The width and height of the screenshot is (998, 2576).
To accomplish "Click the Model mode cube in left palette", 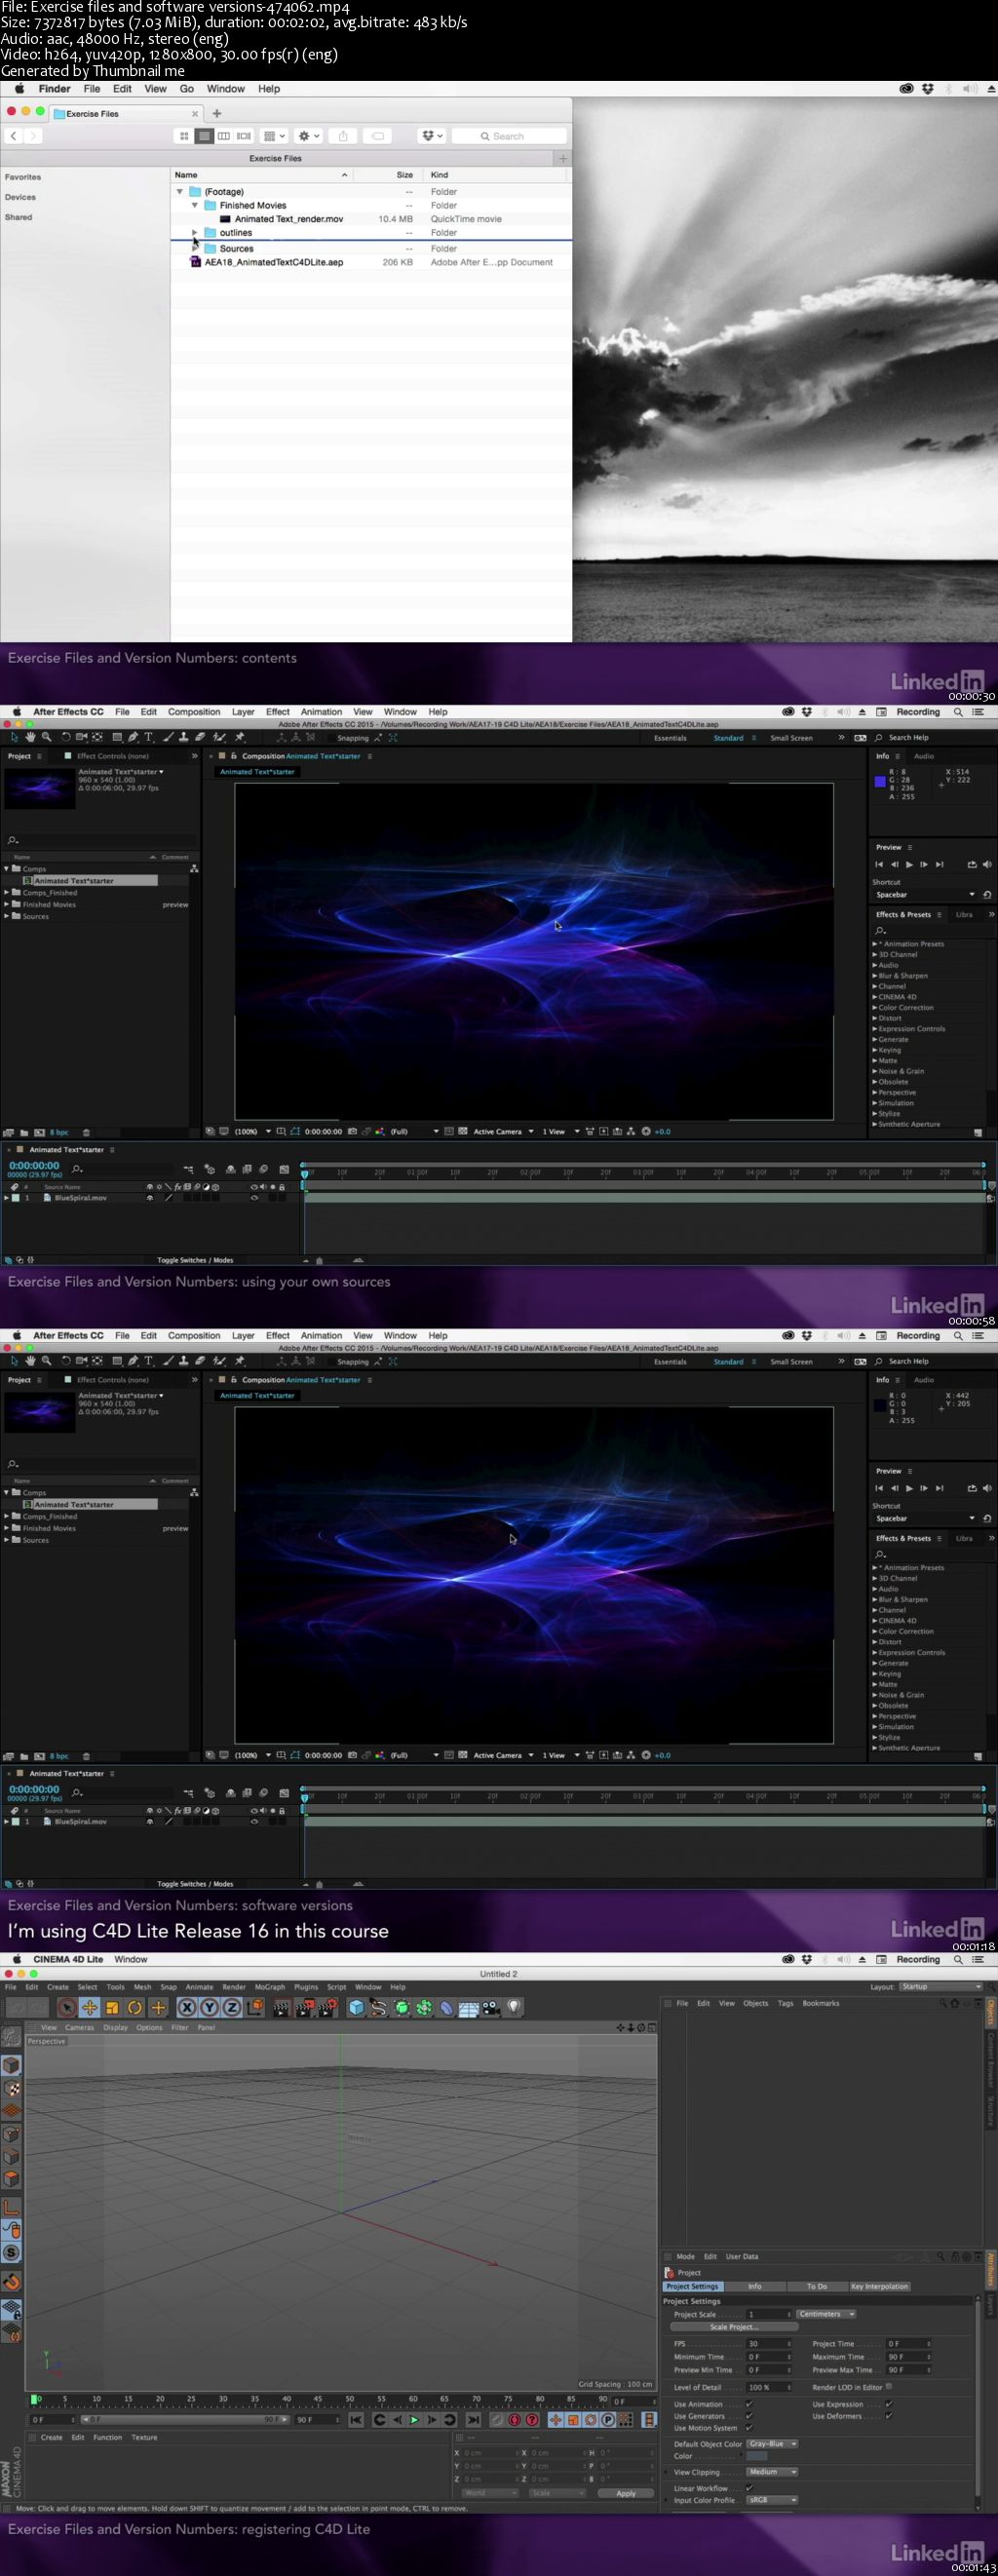I will click(11, 2066).
